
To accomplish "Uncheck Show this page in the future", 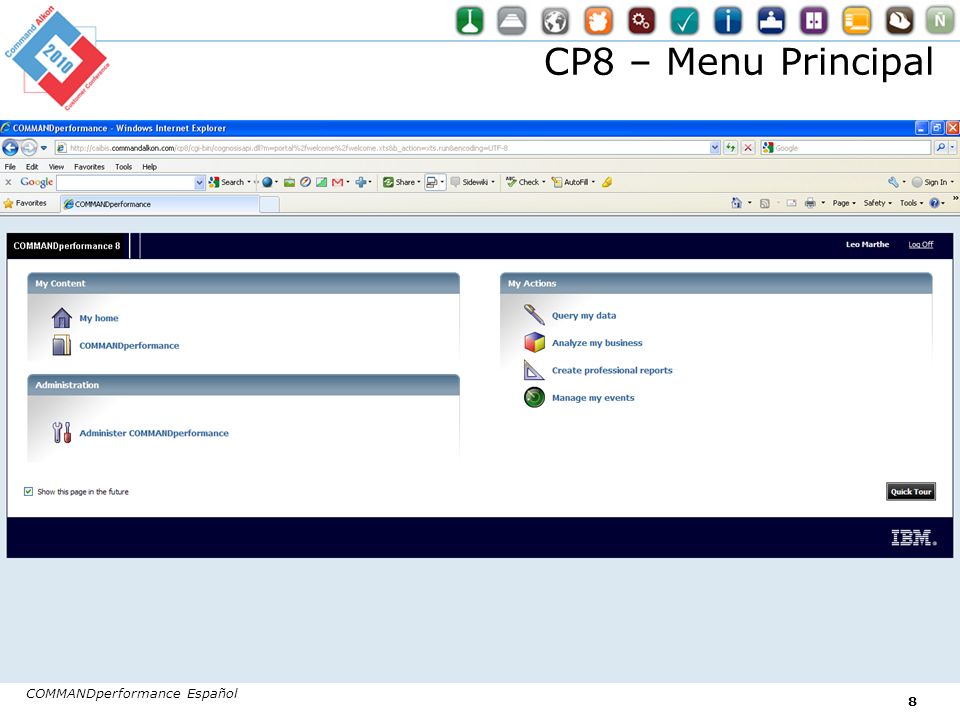I will pos(28,491).
